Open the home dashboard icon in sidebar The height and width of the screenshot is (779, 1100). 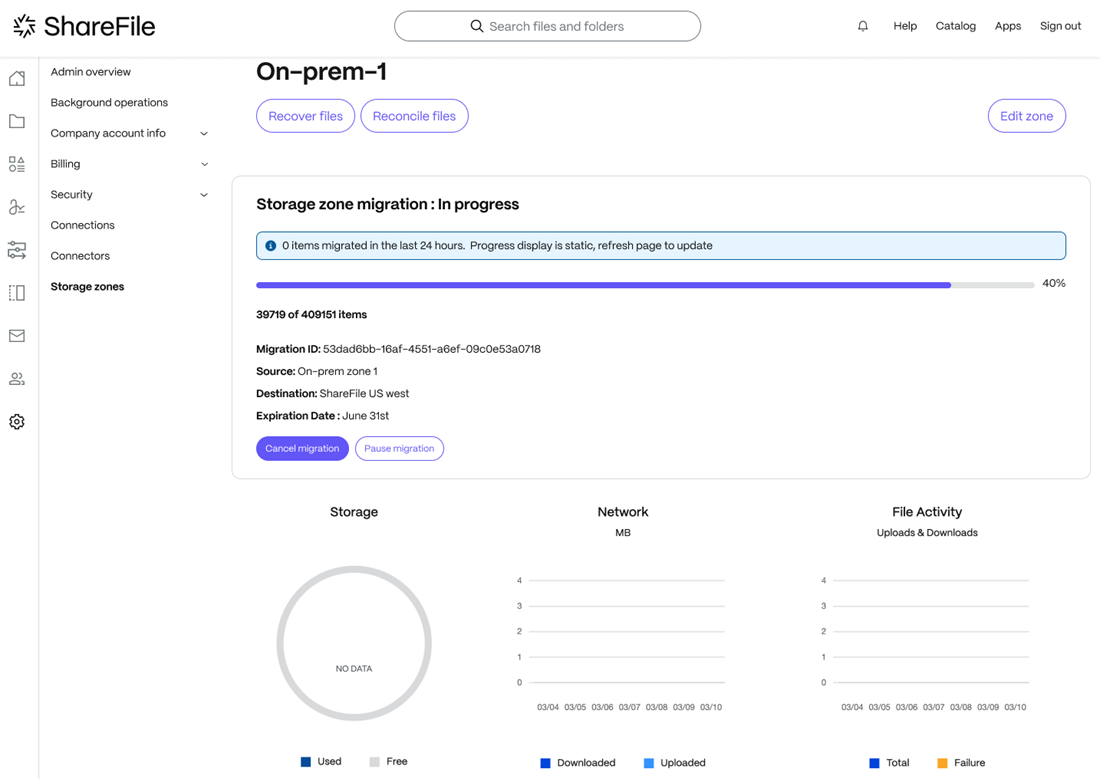[x=17, y=78]
